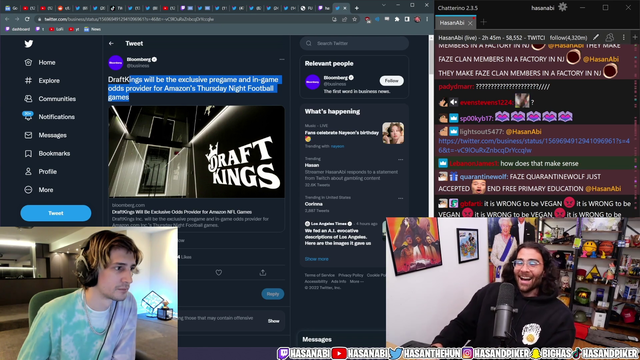Open Chatterino settings gear icon

562,7
